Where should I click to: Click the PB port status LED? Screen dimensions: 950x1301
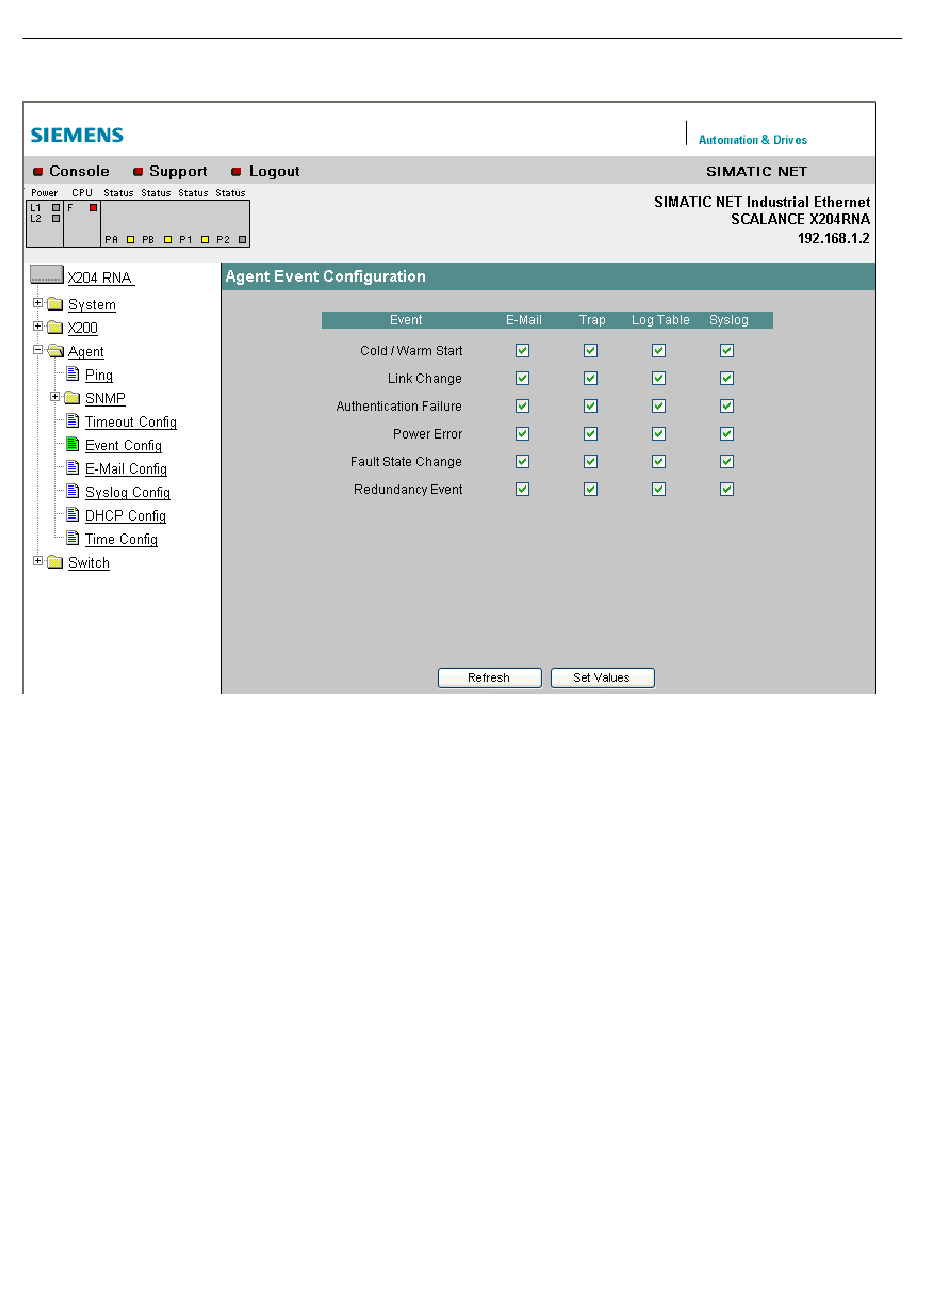[168, 240]
